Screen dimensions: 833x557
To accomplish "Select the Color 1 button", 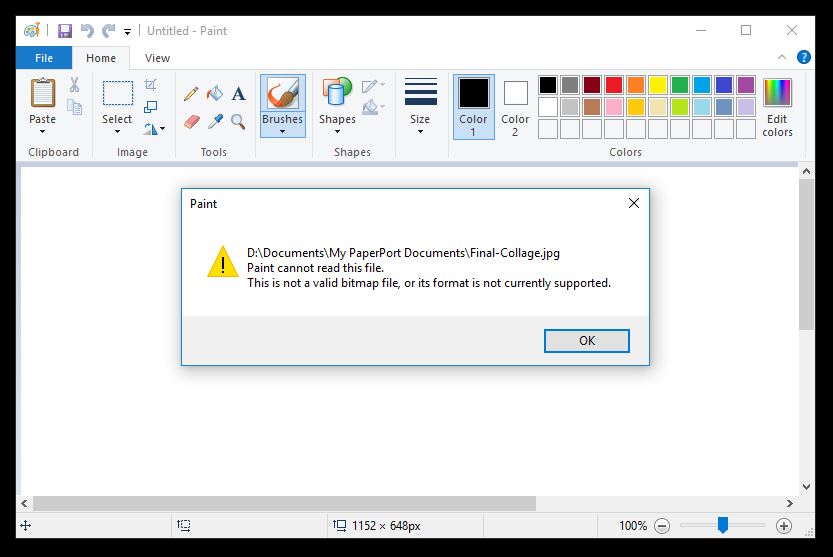I will coord(473,107).
